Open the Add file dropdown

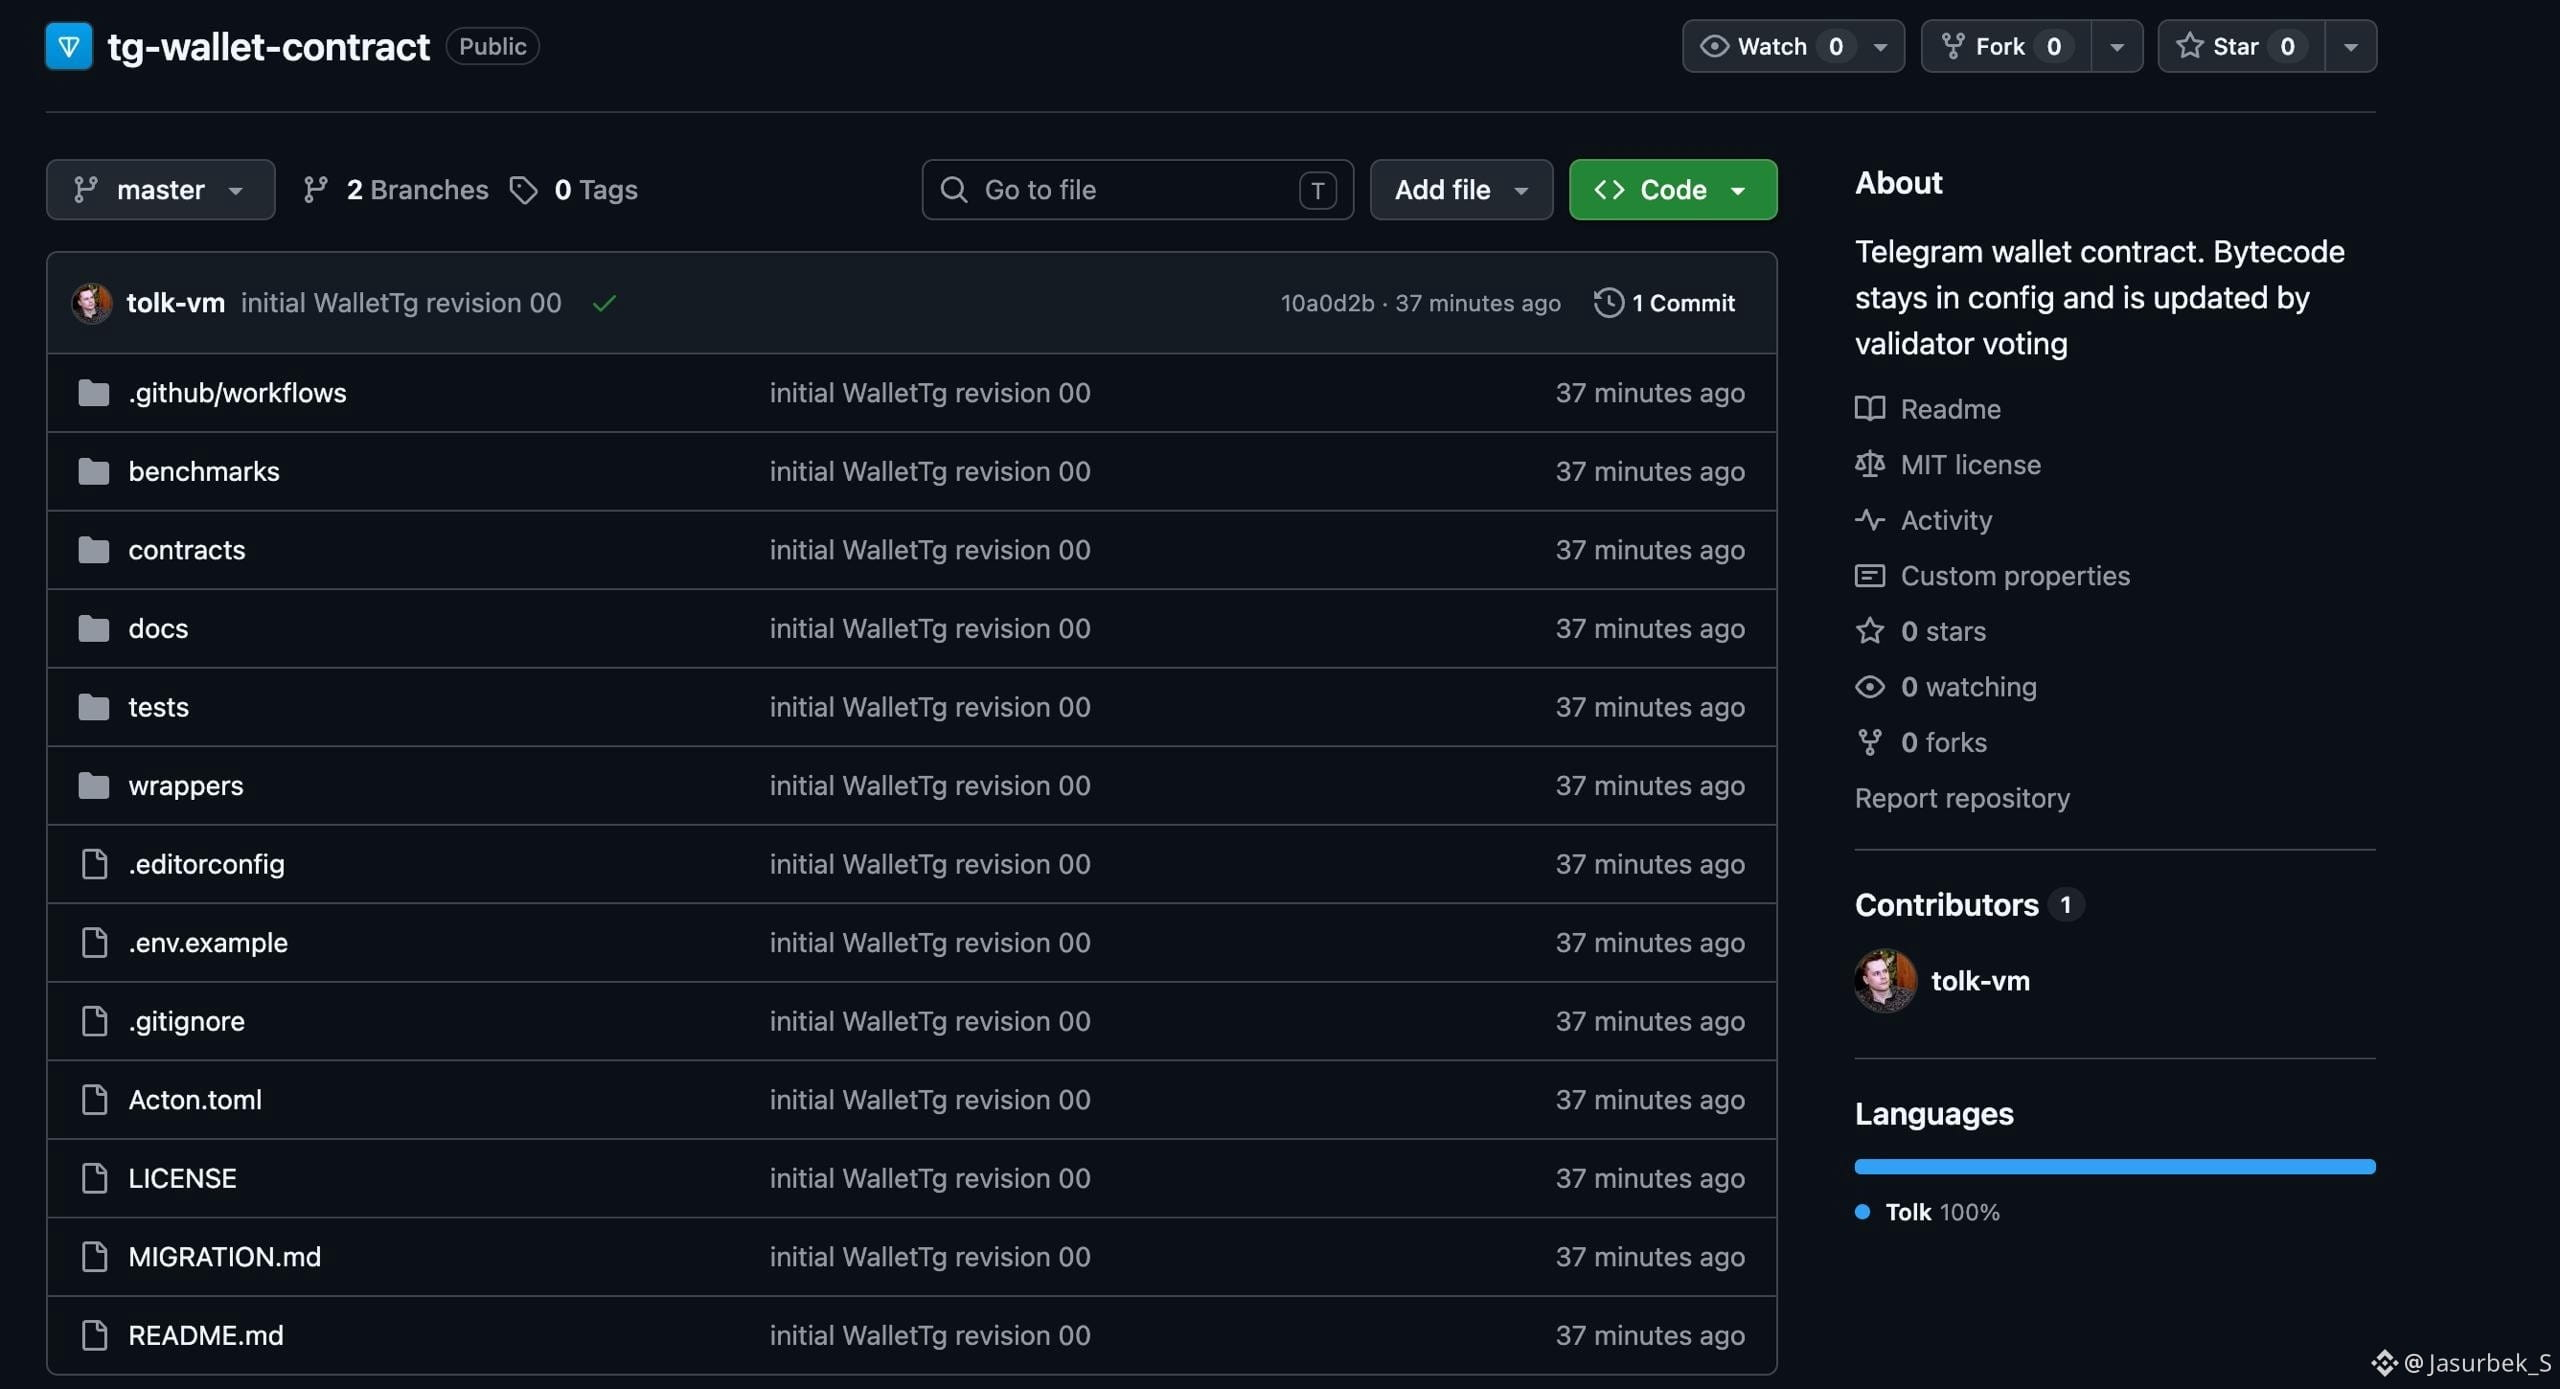pyautogui.click(x=1461, y=190)
